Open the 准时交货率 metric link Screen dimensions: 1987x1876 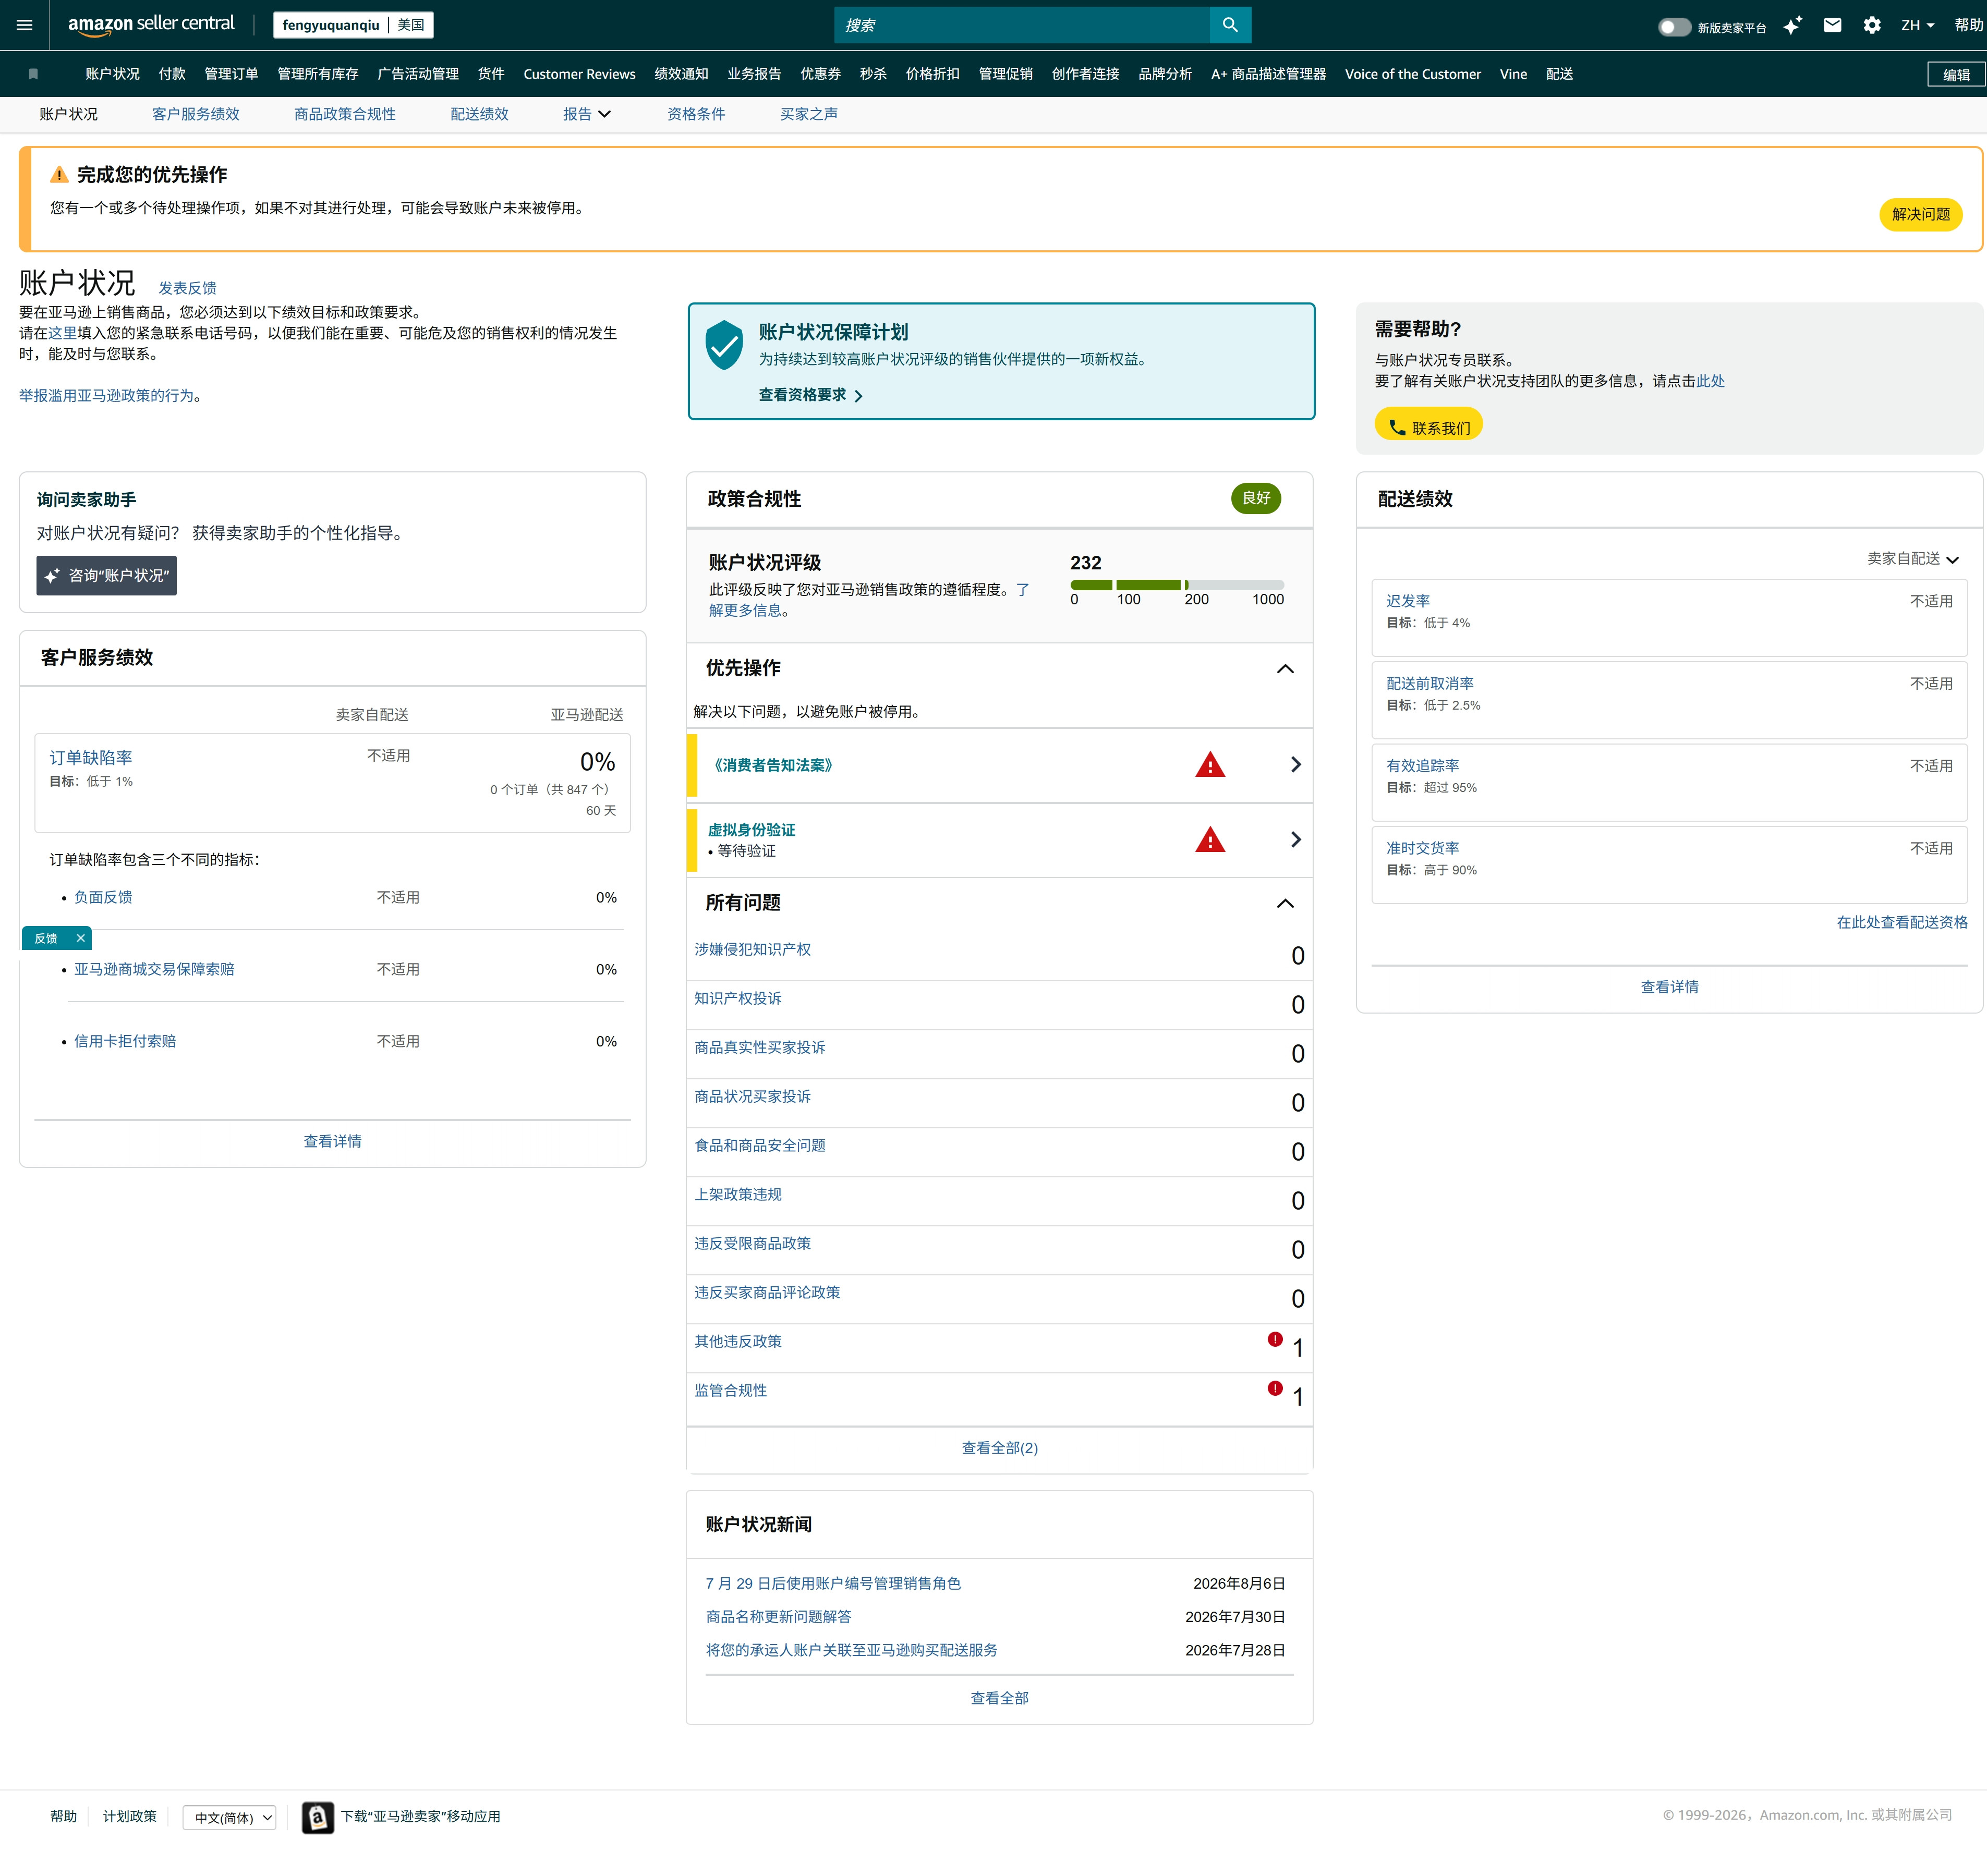pyautogui.click(x=1422, y=848)
